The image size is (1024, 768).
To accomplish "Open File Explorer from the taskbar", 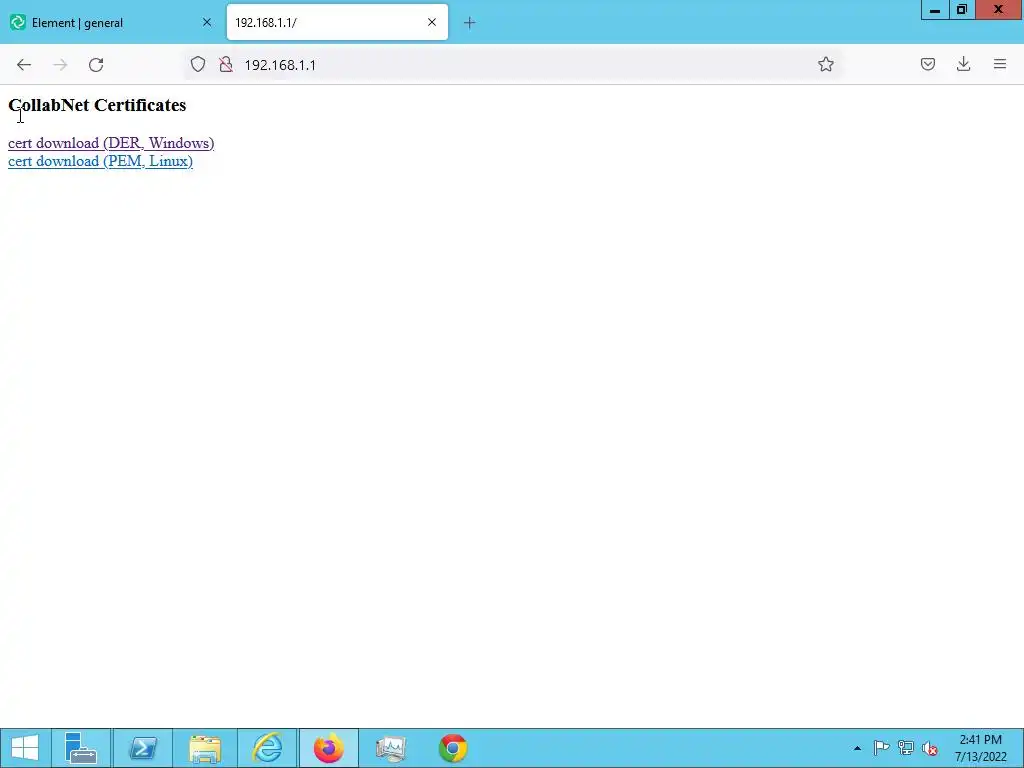I will 205,748.
